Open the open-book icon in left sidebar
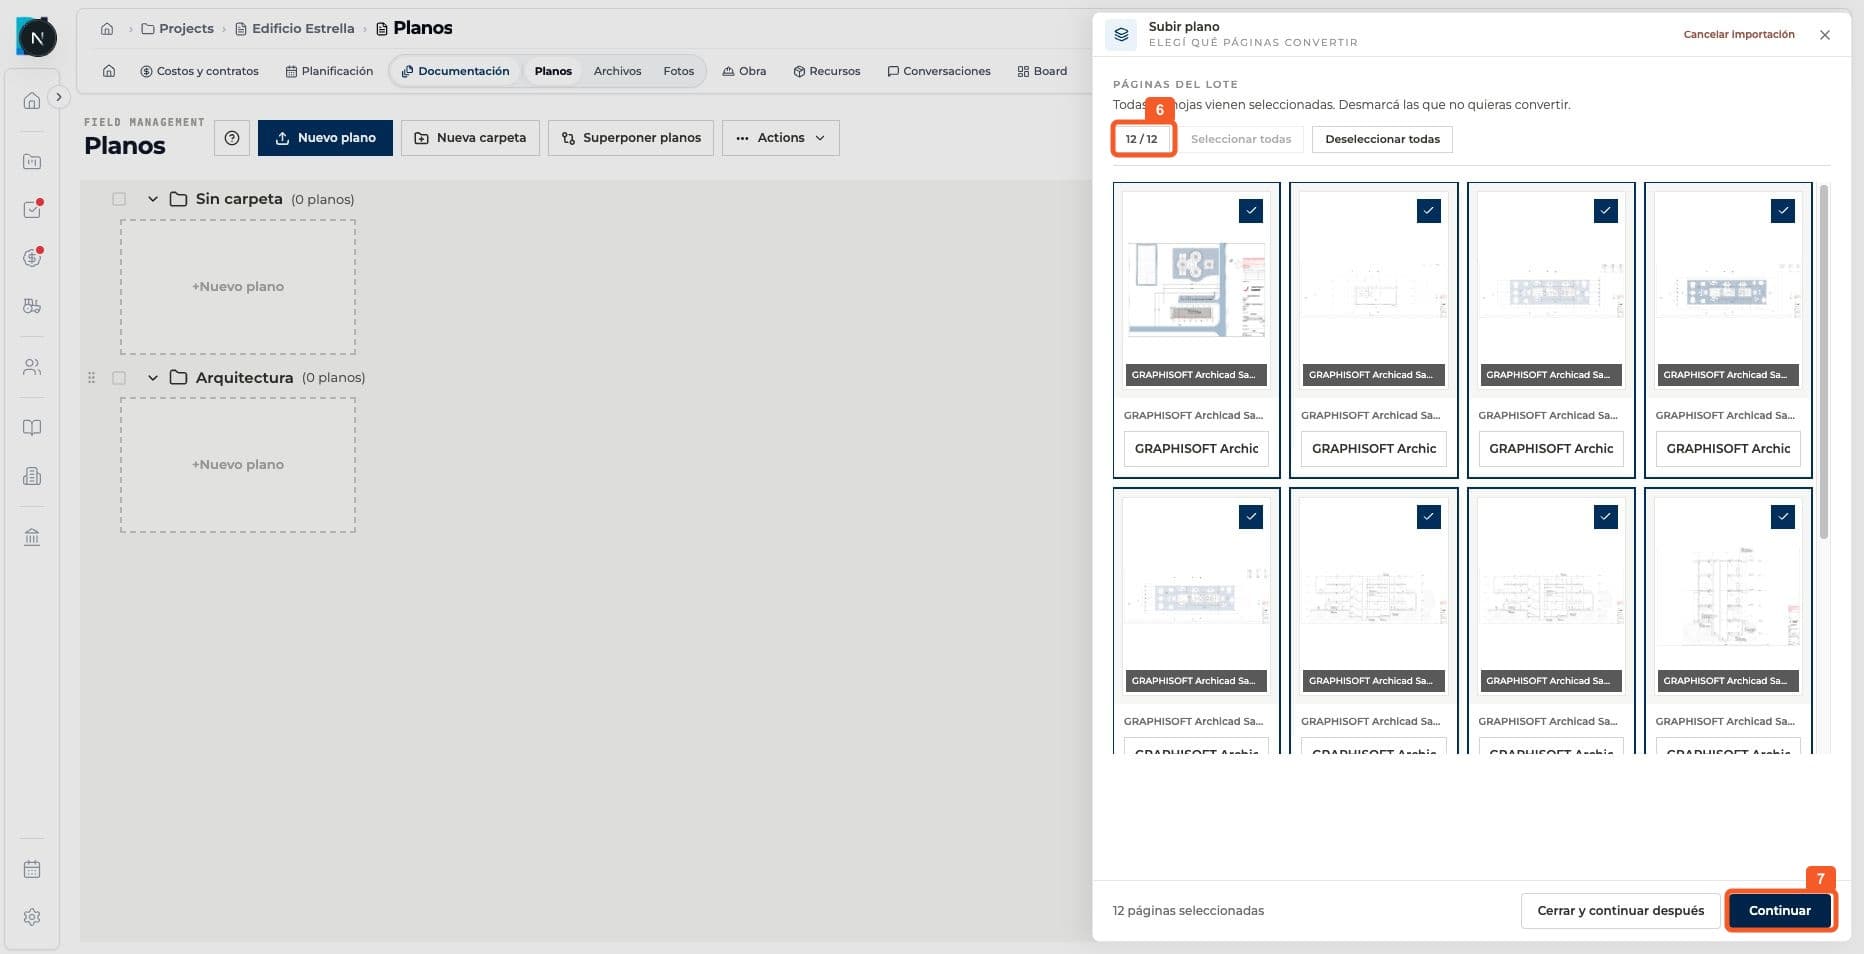 pos(32,428)
